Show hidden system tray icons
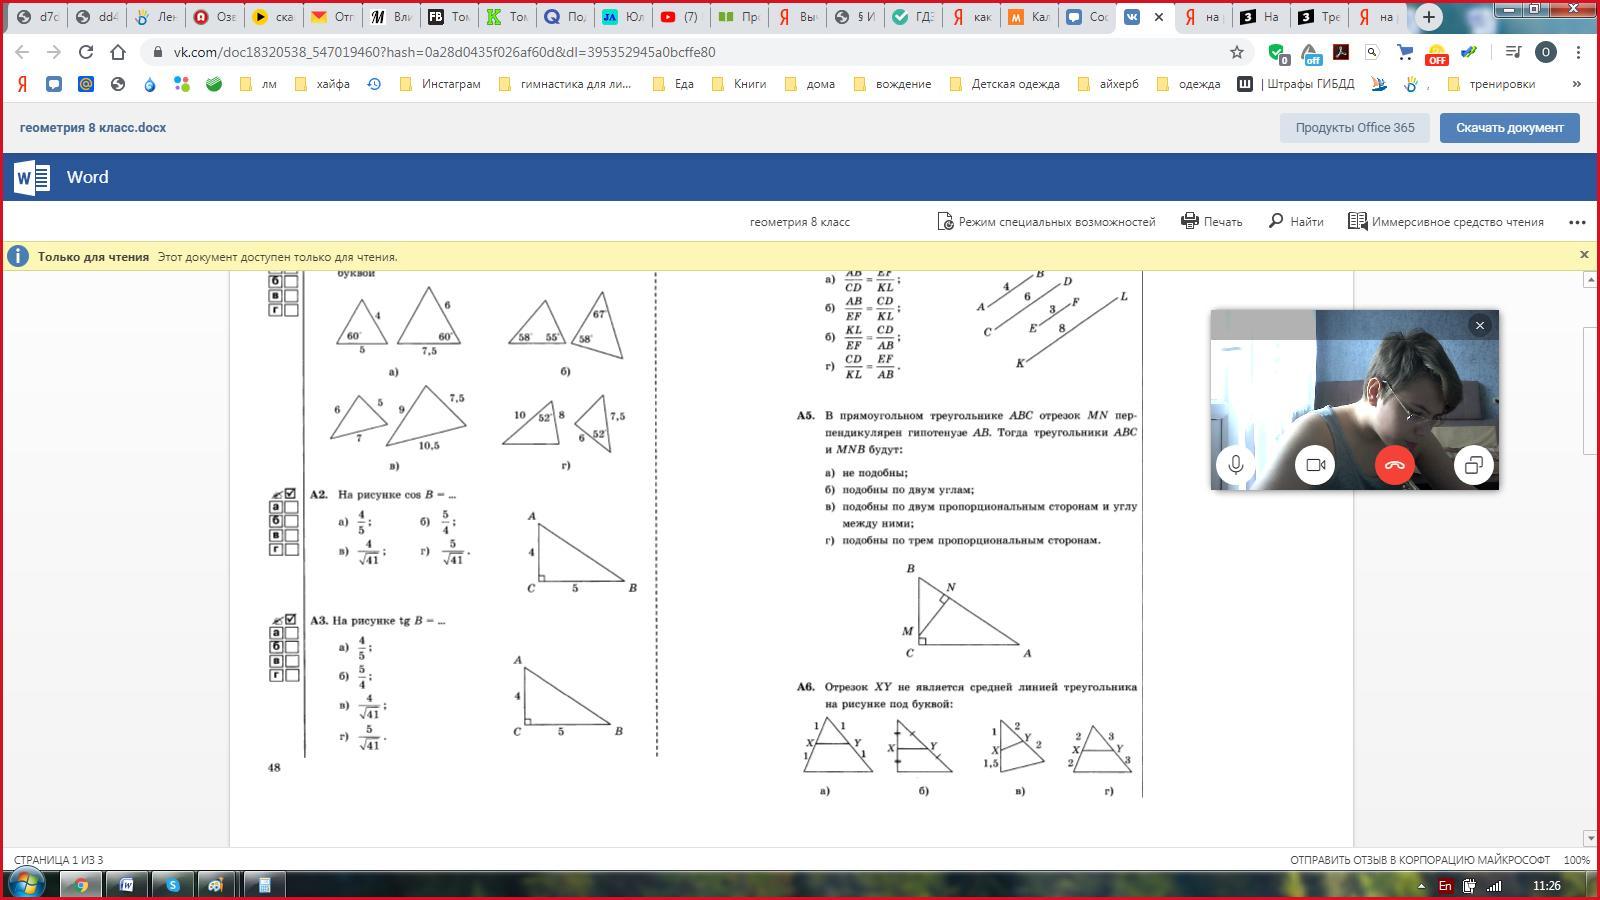This screenshot has height=900, width=1600. [x=1421, y=886]
